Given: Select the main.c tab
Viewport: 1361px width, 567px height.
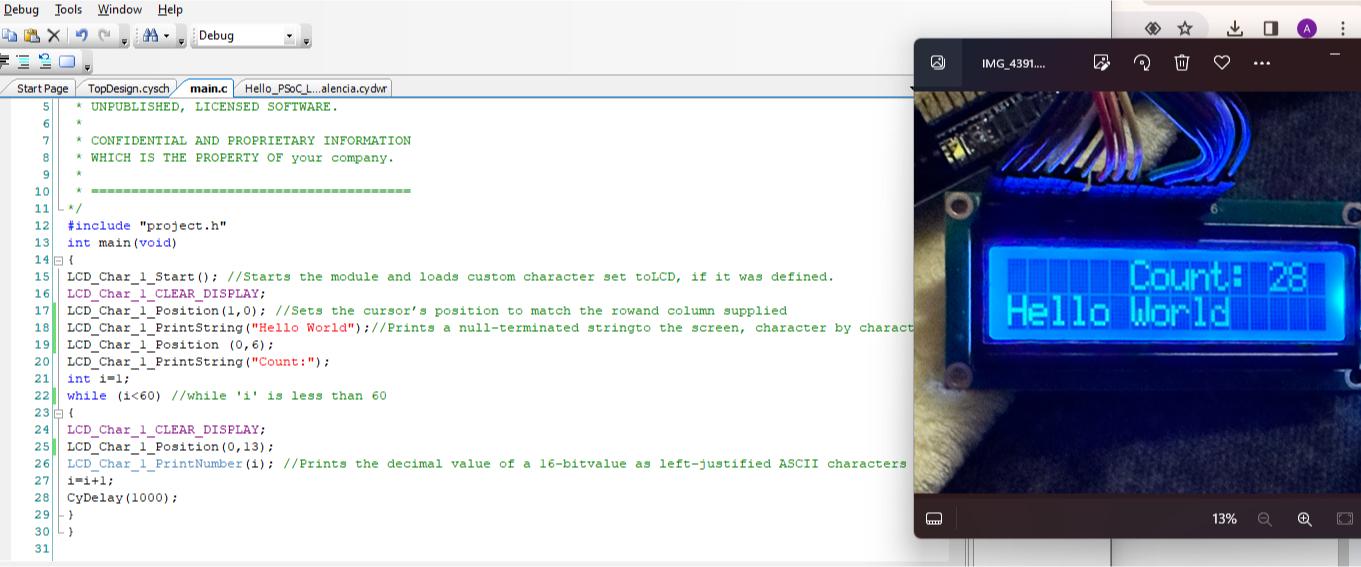Looking at the screenshot, I should coord(208,88).
